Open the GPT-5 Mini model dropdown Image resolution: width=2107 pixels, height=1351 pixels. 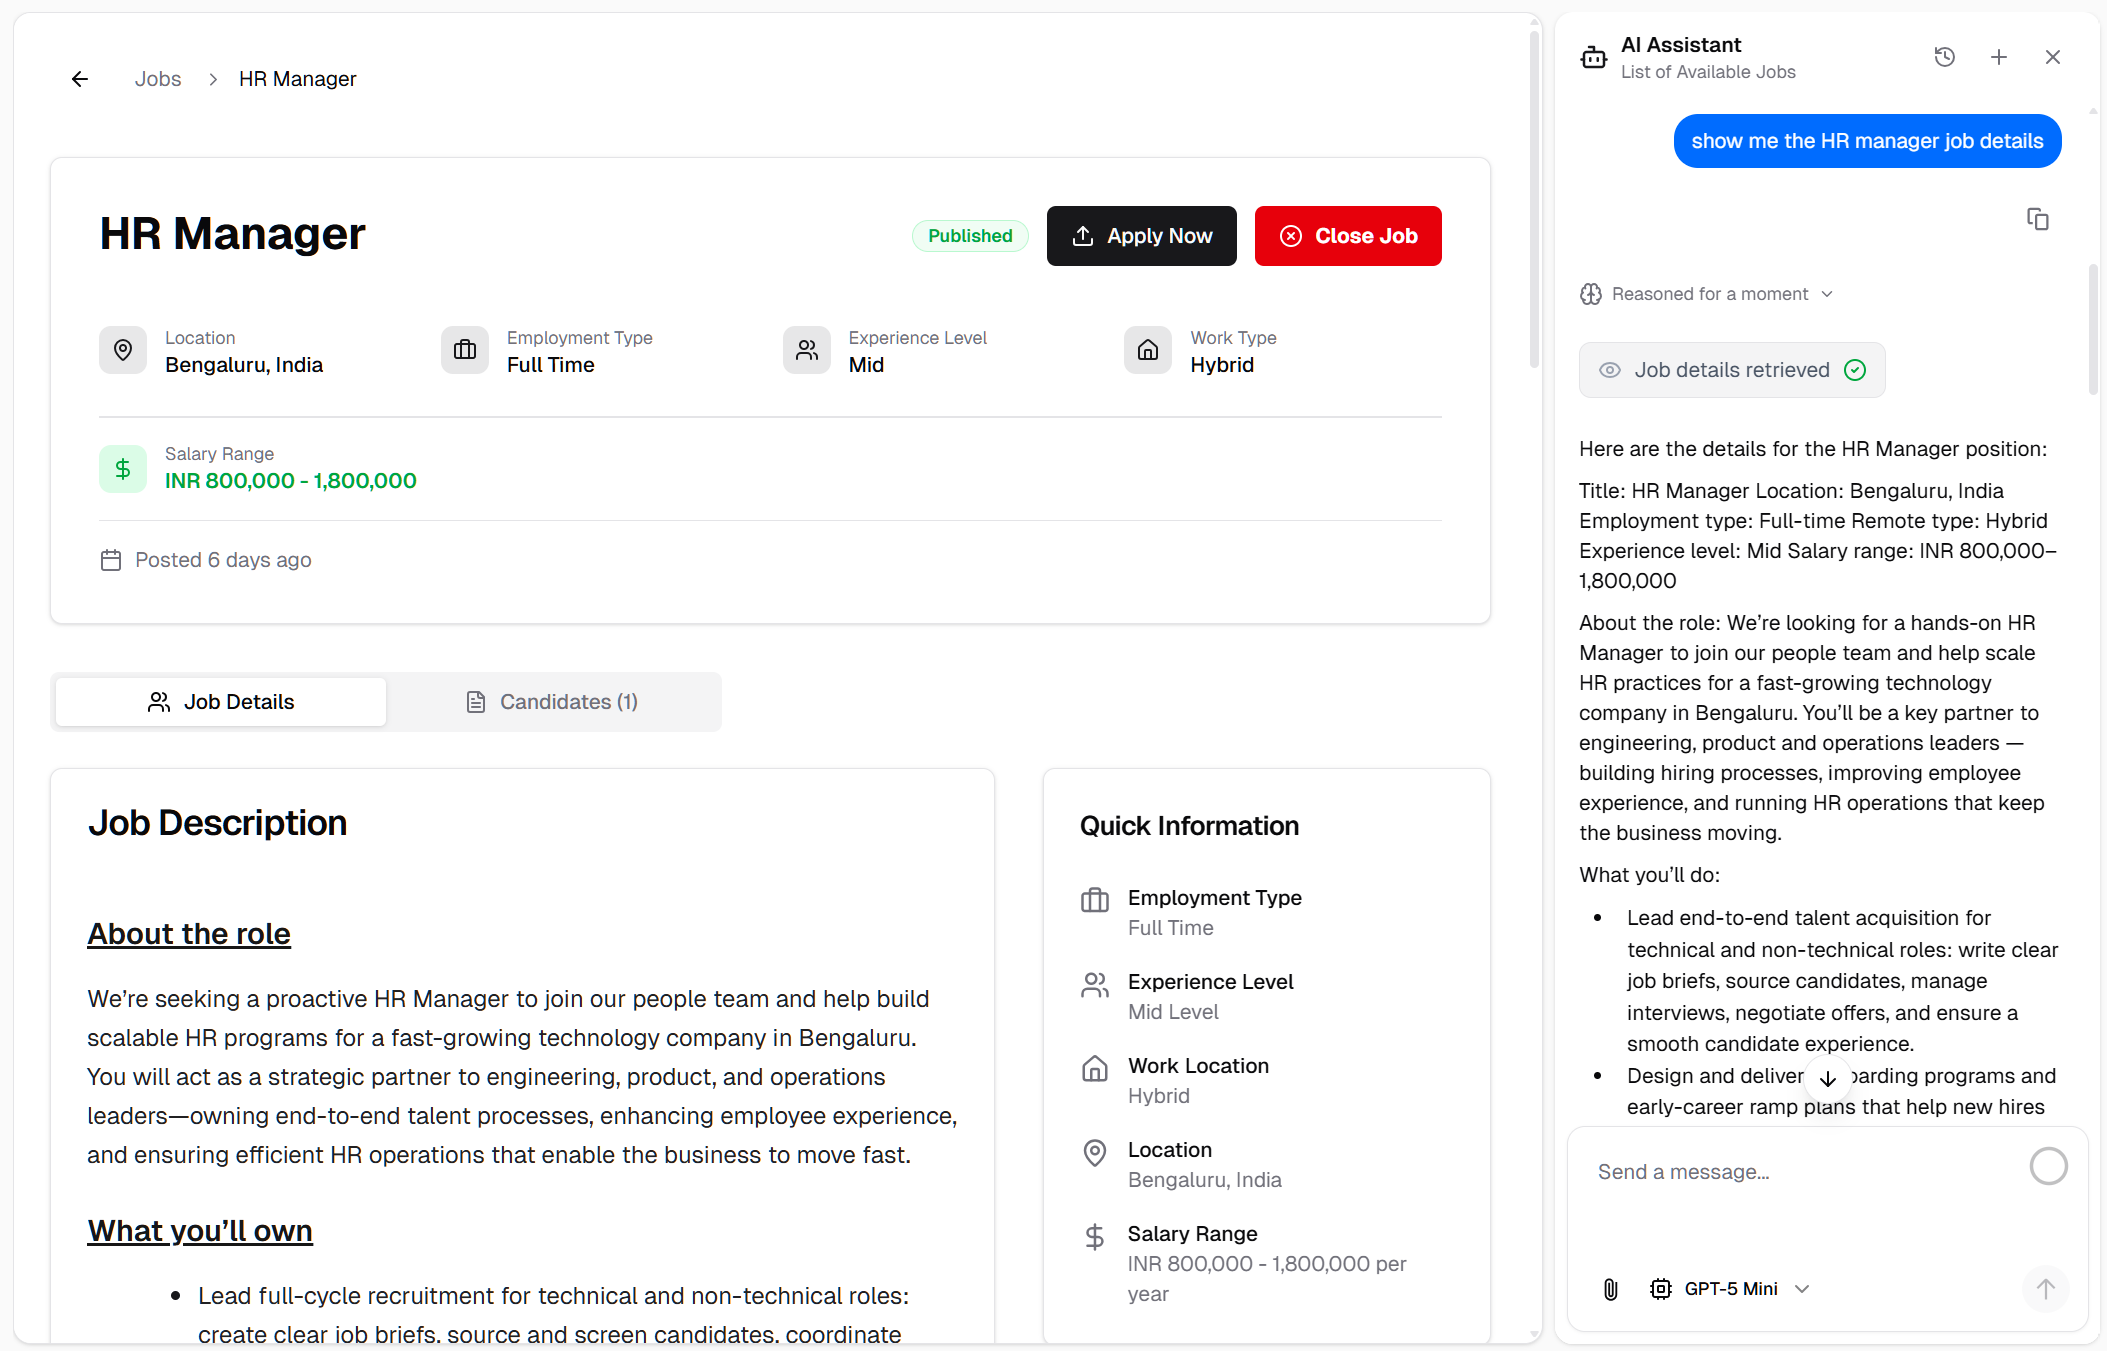(x=1732, y=1289)
